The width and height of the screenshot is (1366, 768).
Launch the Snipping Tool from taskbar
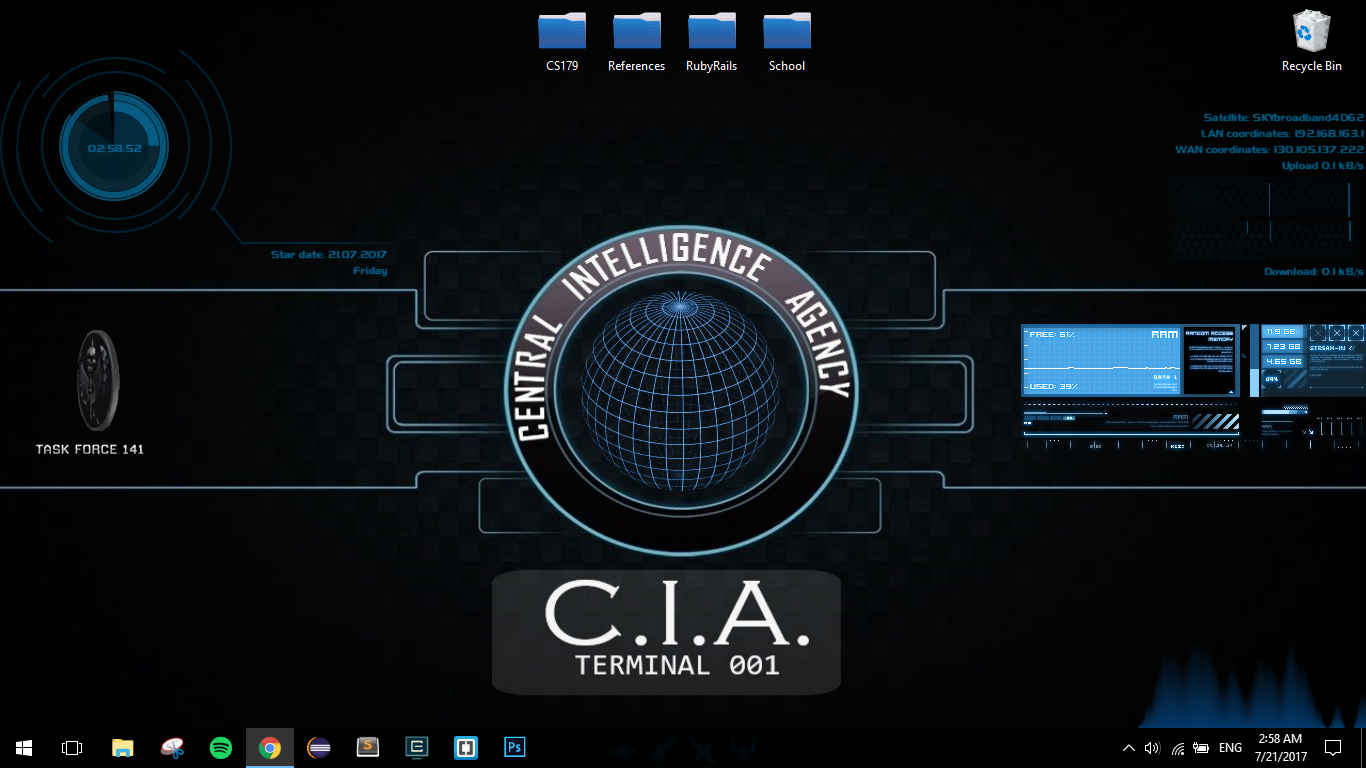[x=172, y=747]
